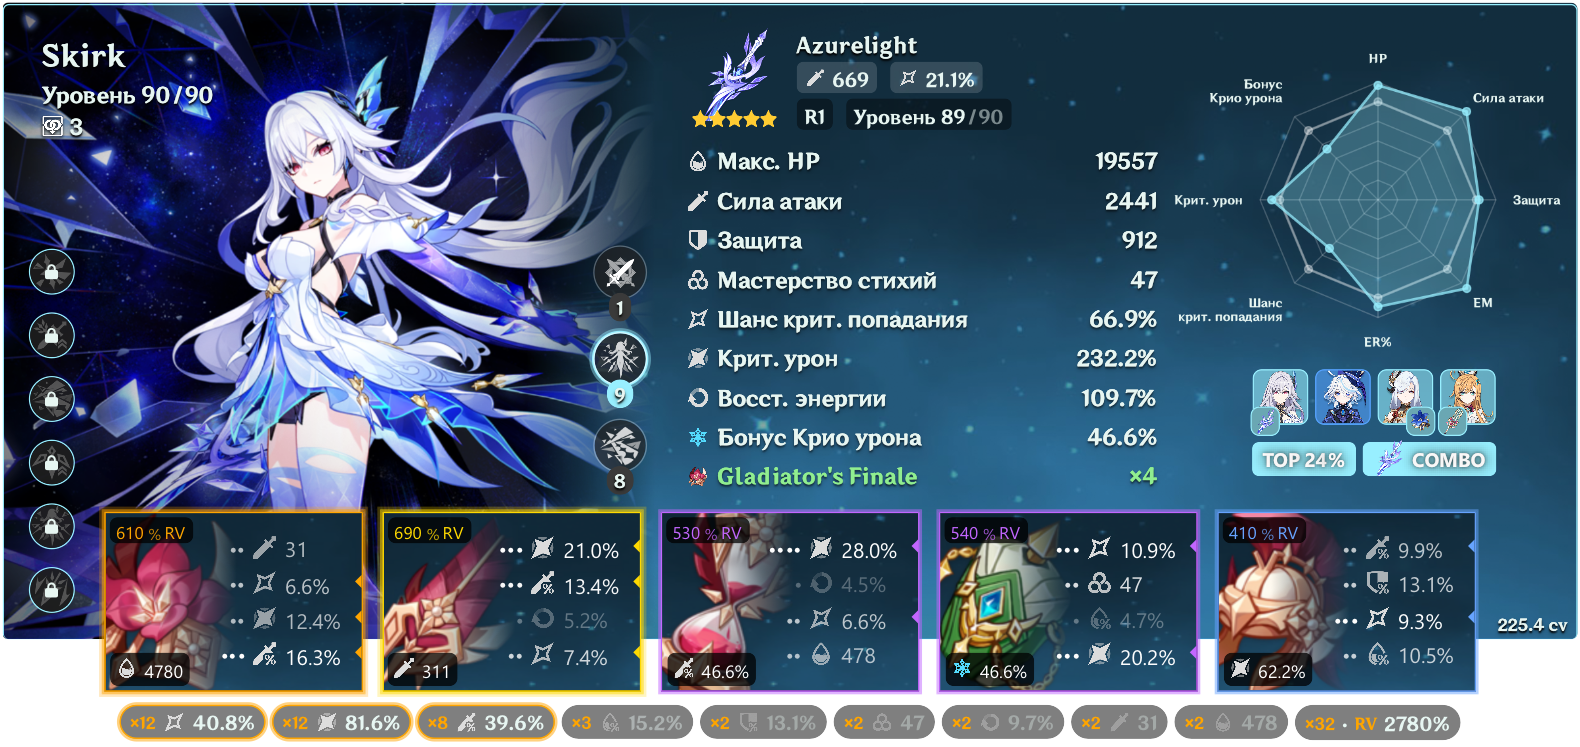Select the normal attack talent icon
The image size is (1580, 747).
620,272
